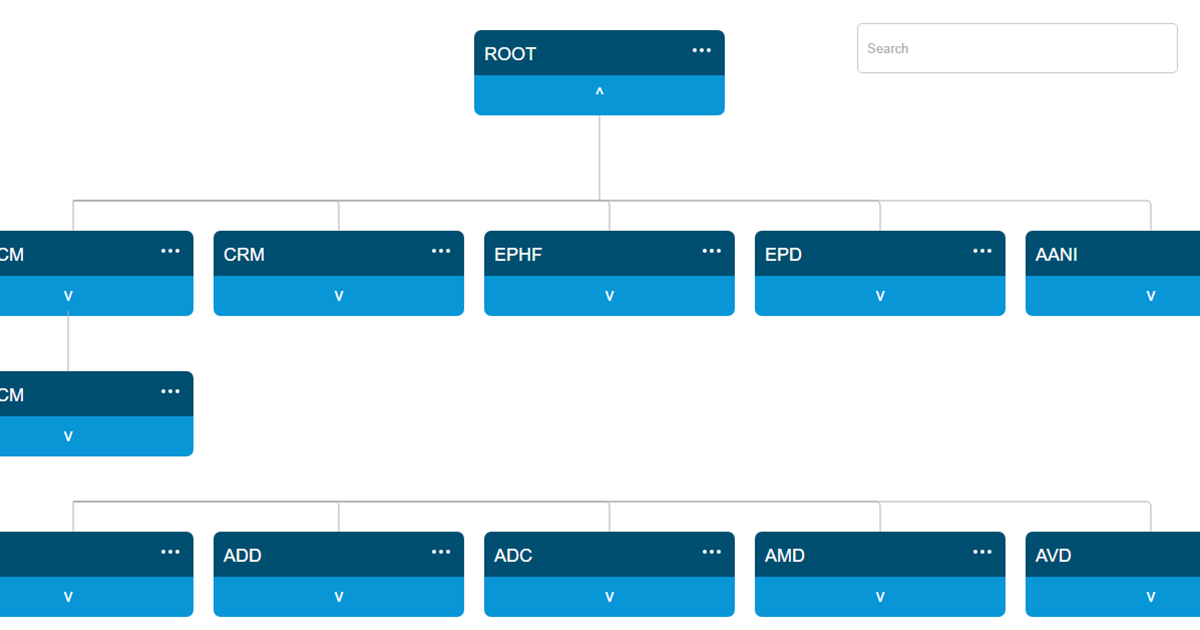Expand the ADC node
Viewport: 1200px width, 630px height.
[x=609, y=597]
